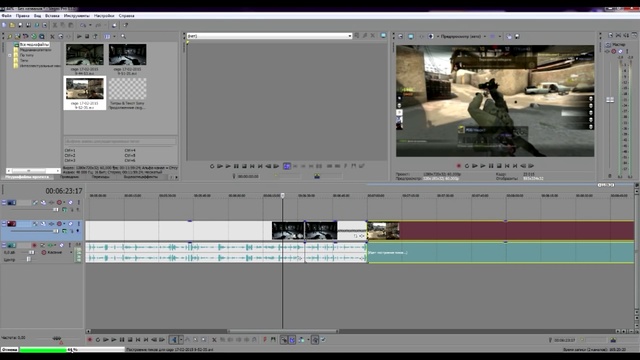This screenshot has width=640, height=360.
Task: Select All Media folder in tree
Action: 34,44
